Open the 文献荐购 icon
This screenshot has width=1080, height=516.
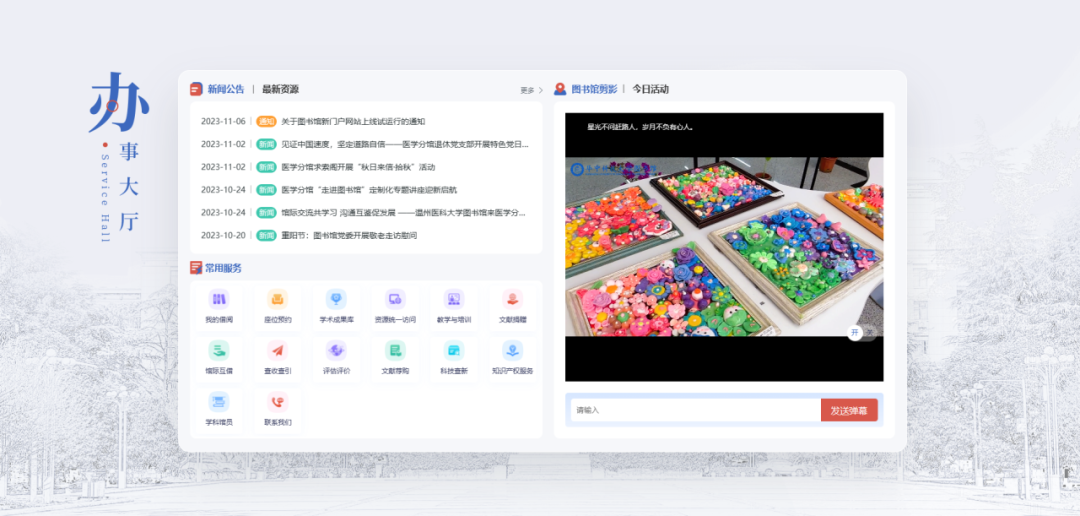[395, 350]
